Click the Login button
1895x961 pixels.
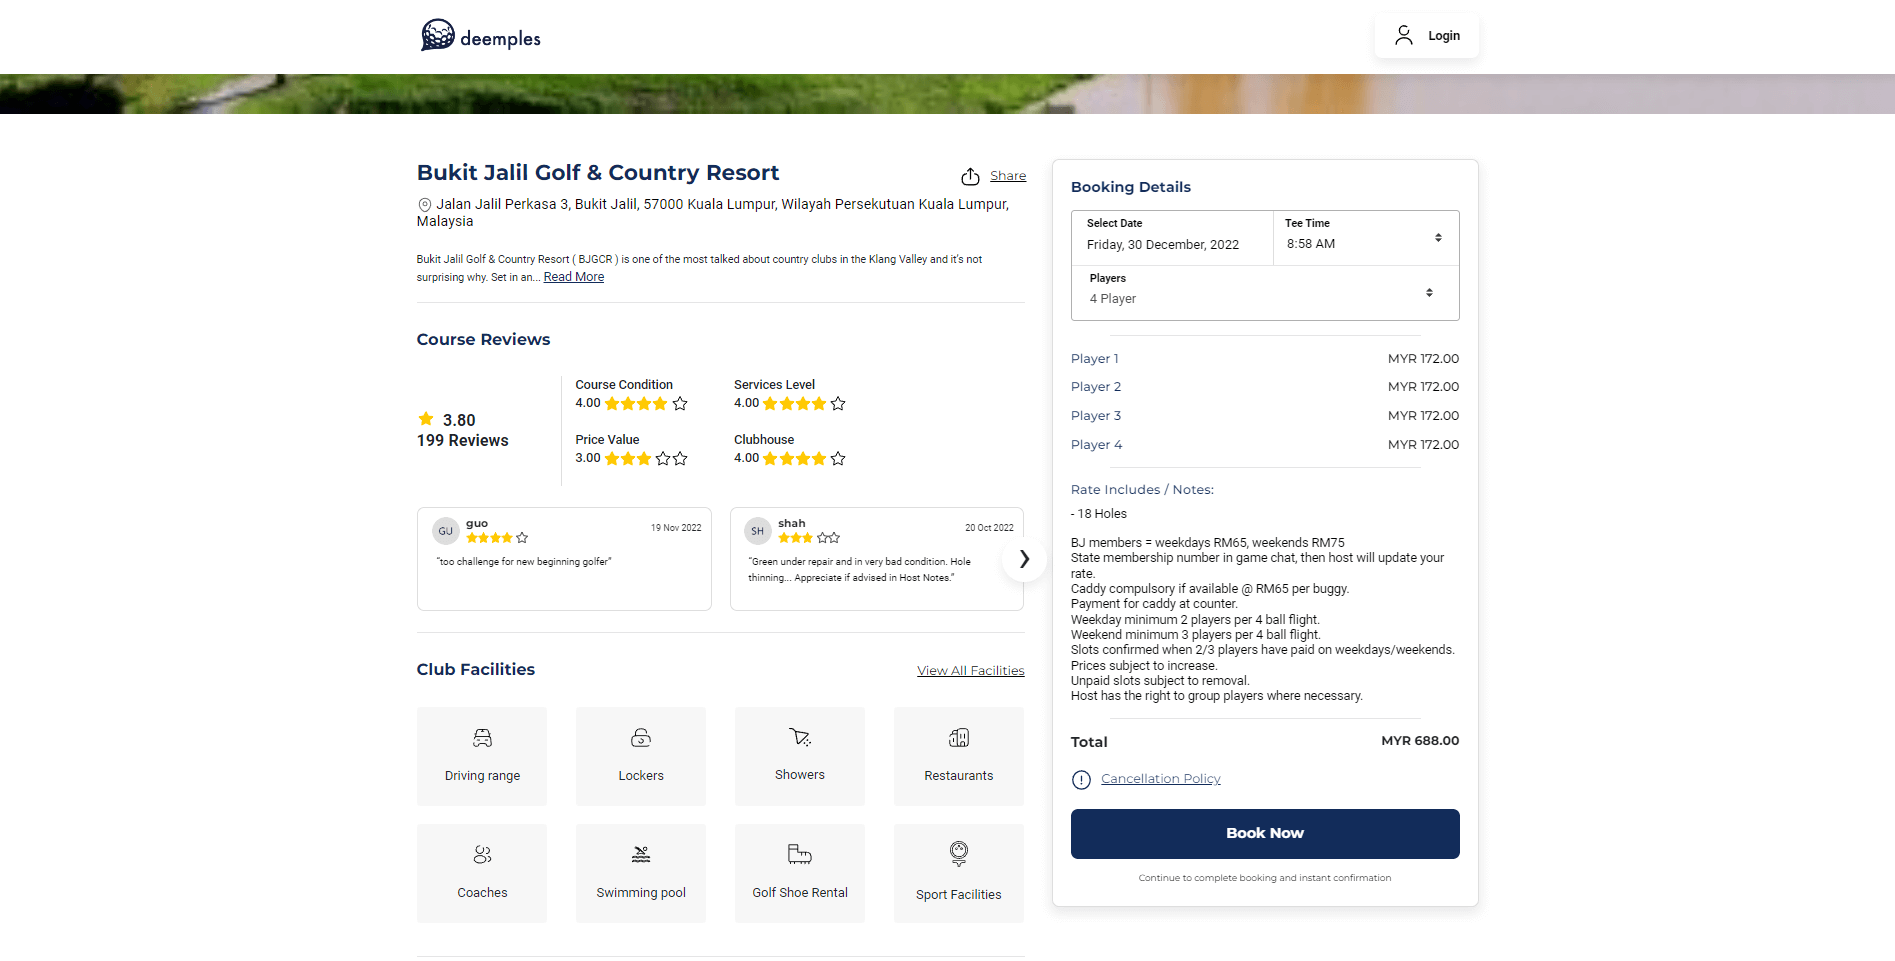pos(1427,35)
